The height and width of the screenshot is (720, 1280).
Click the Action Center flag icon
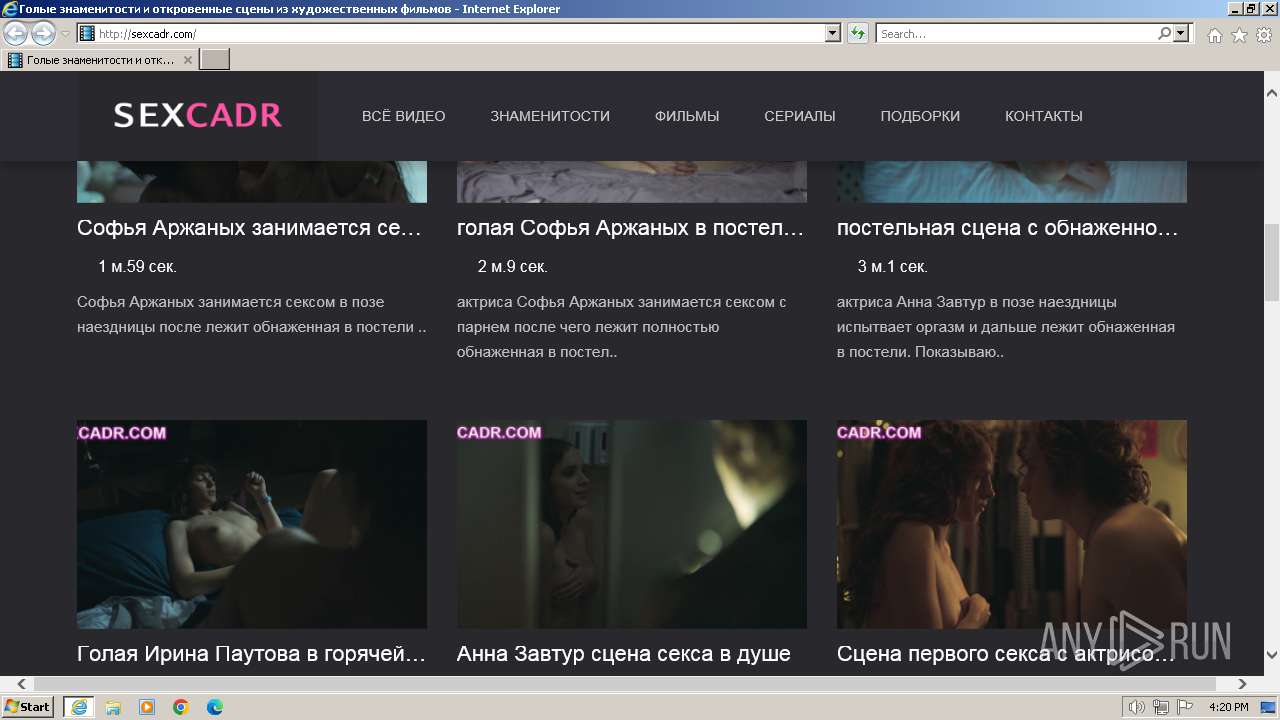click(1185, 707)
